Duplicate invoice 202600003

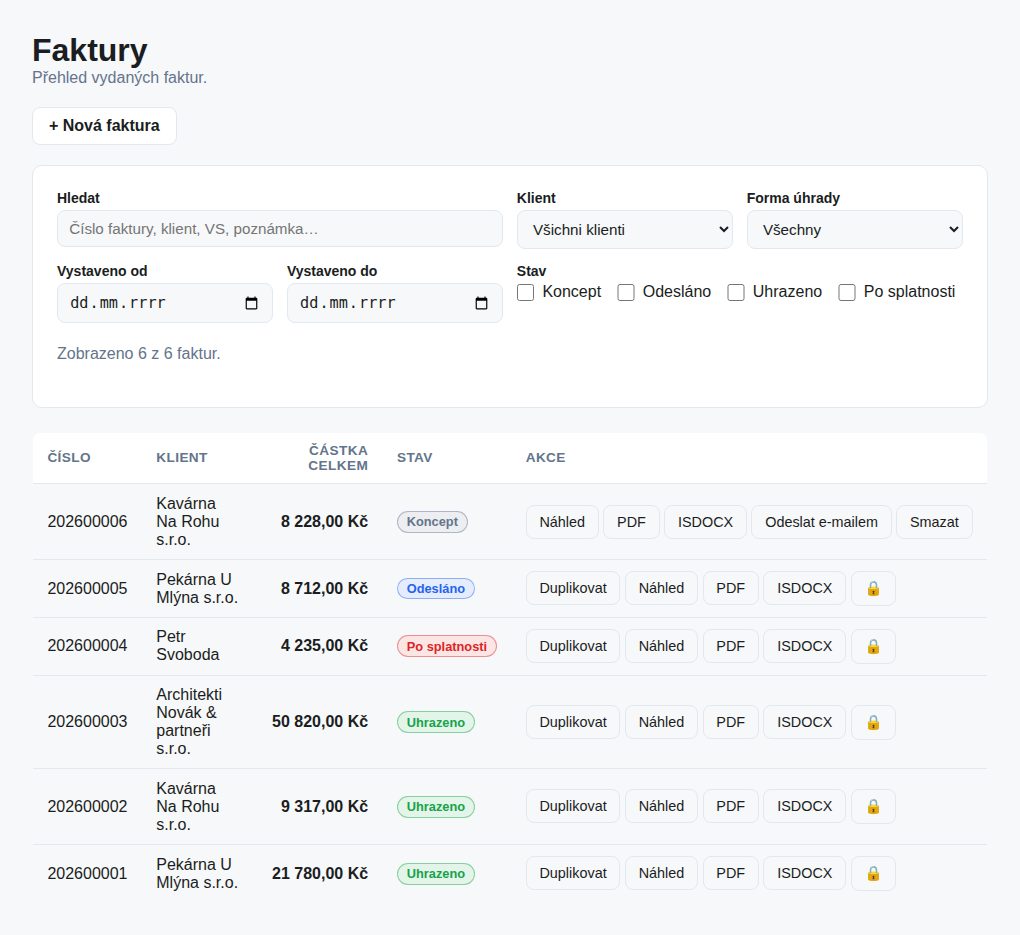(572, 722)
